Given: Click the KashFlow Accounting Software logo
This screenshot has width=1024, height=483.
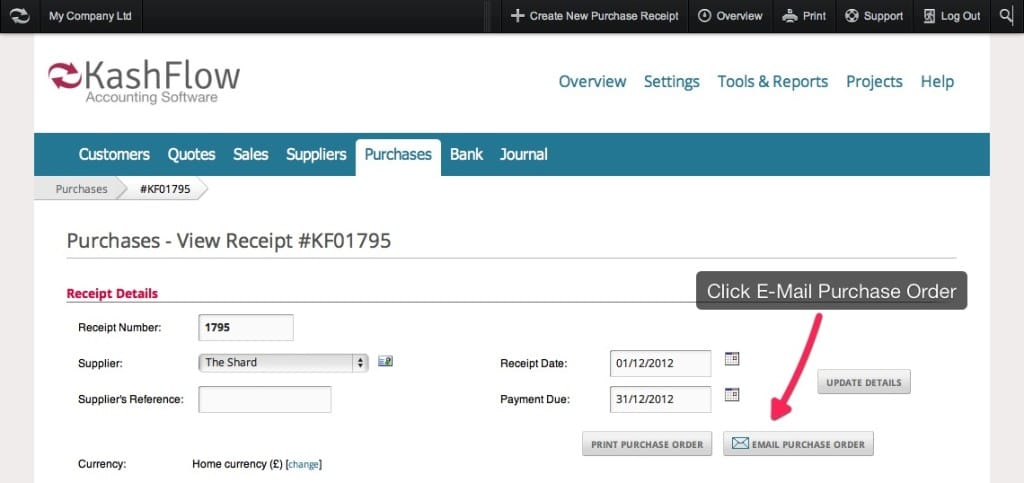Looking at the screenshot, I should pyautogui.click(x=144, y=82).
